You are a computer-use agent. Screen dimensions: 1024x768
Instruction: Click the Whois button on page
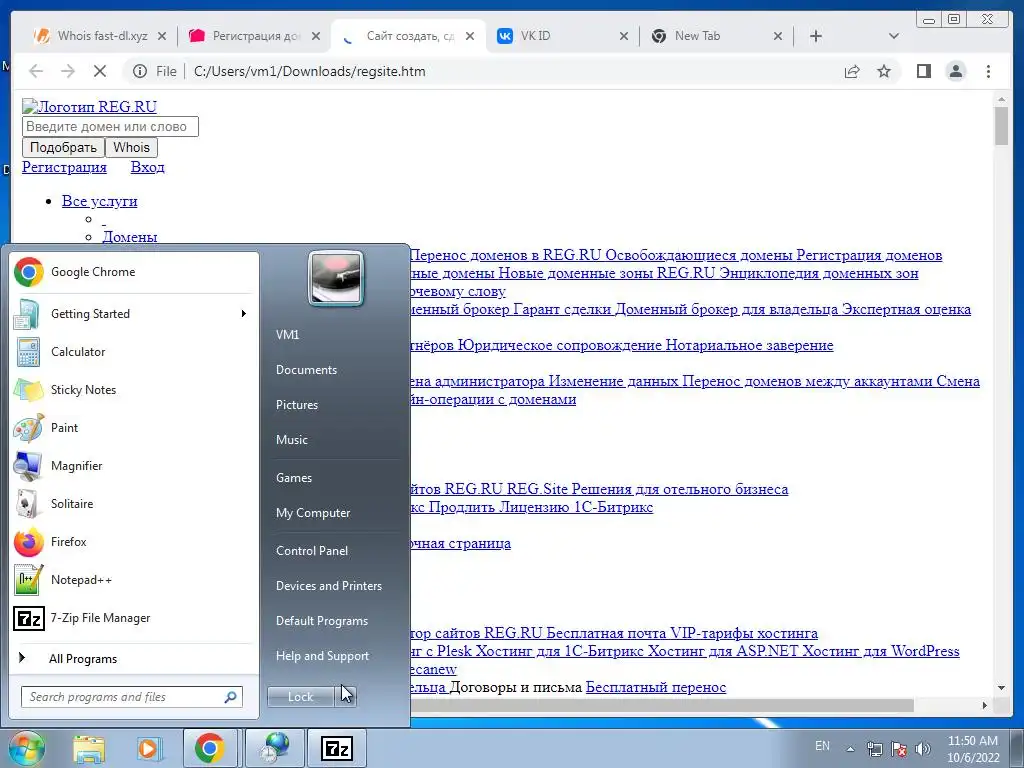pos(131,147)
